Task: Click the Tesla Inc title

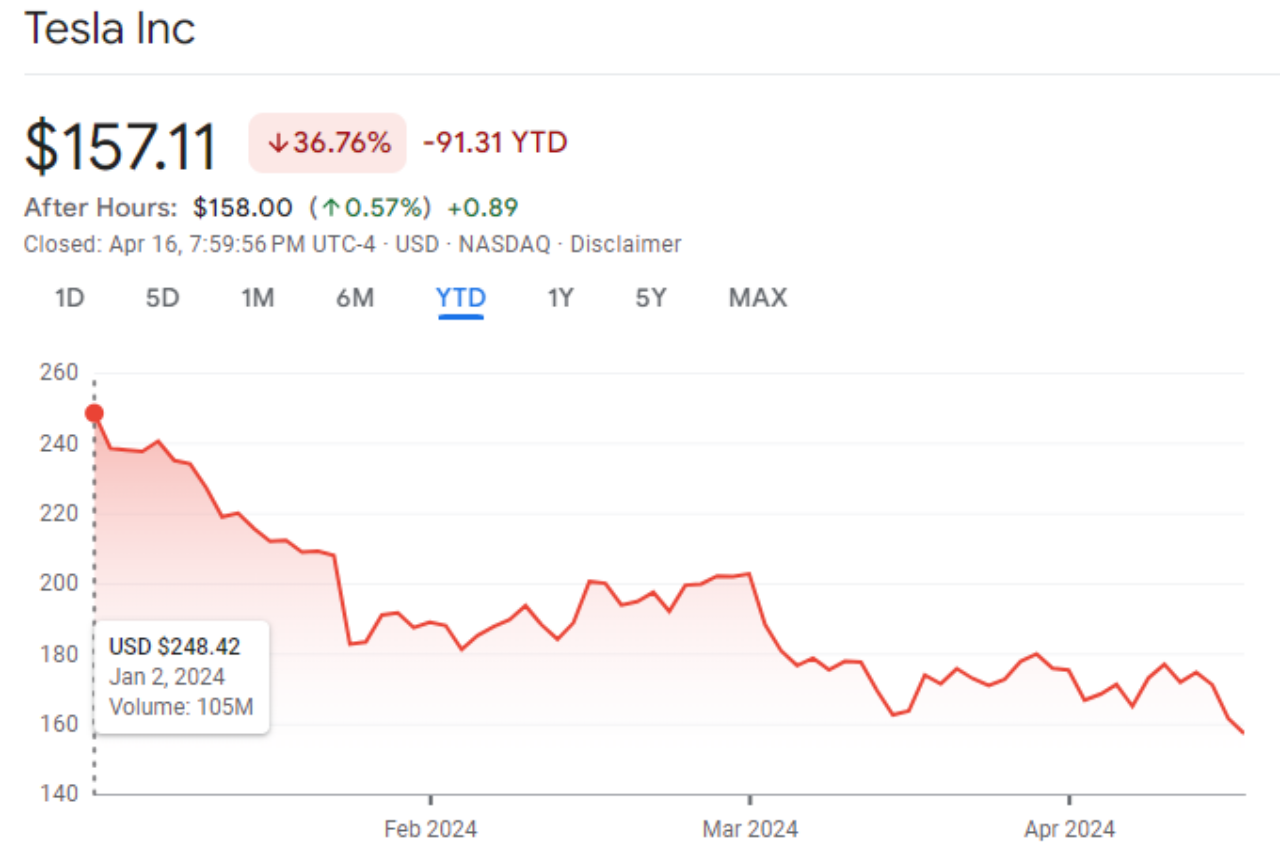Action: 109,29
